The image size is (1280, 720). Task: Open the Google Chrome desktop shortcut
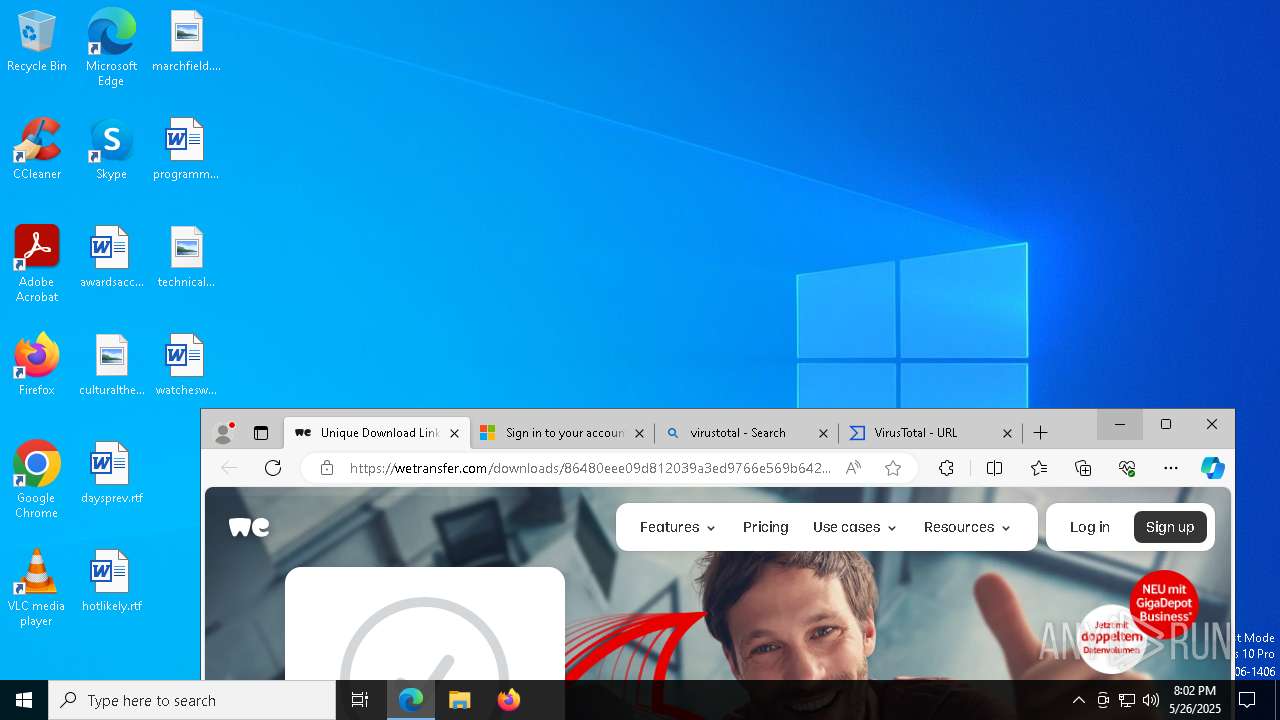pos(37,480)
